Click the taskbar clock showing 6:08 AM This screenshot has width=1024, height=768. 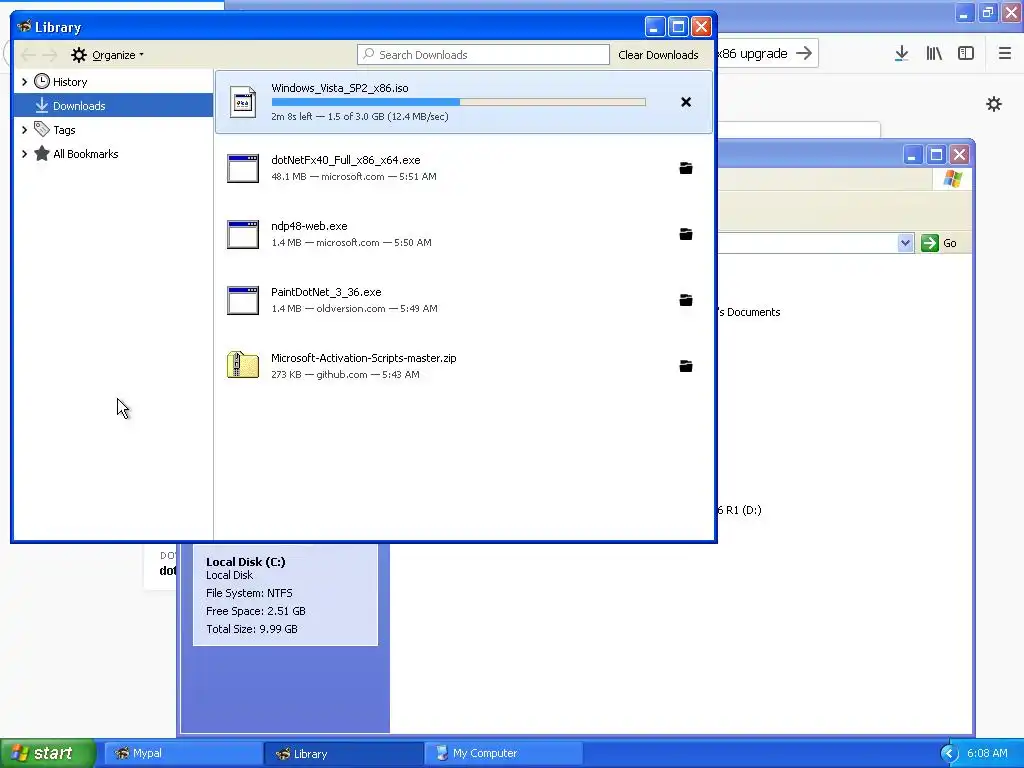[x=987, y=753]
